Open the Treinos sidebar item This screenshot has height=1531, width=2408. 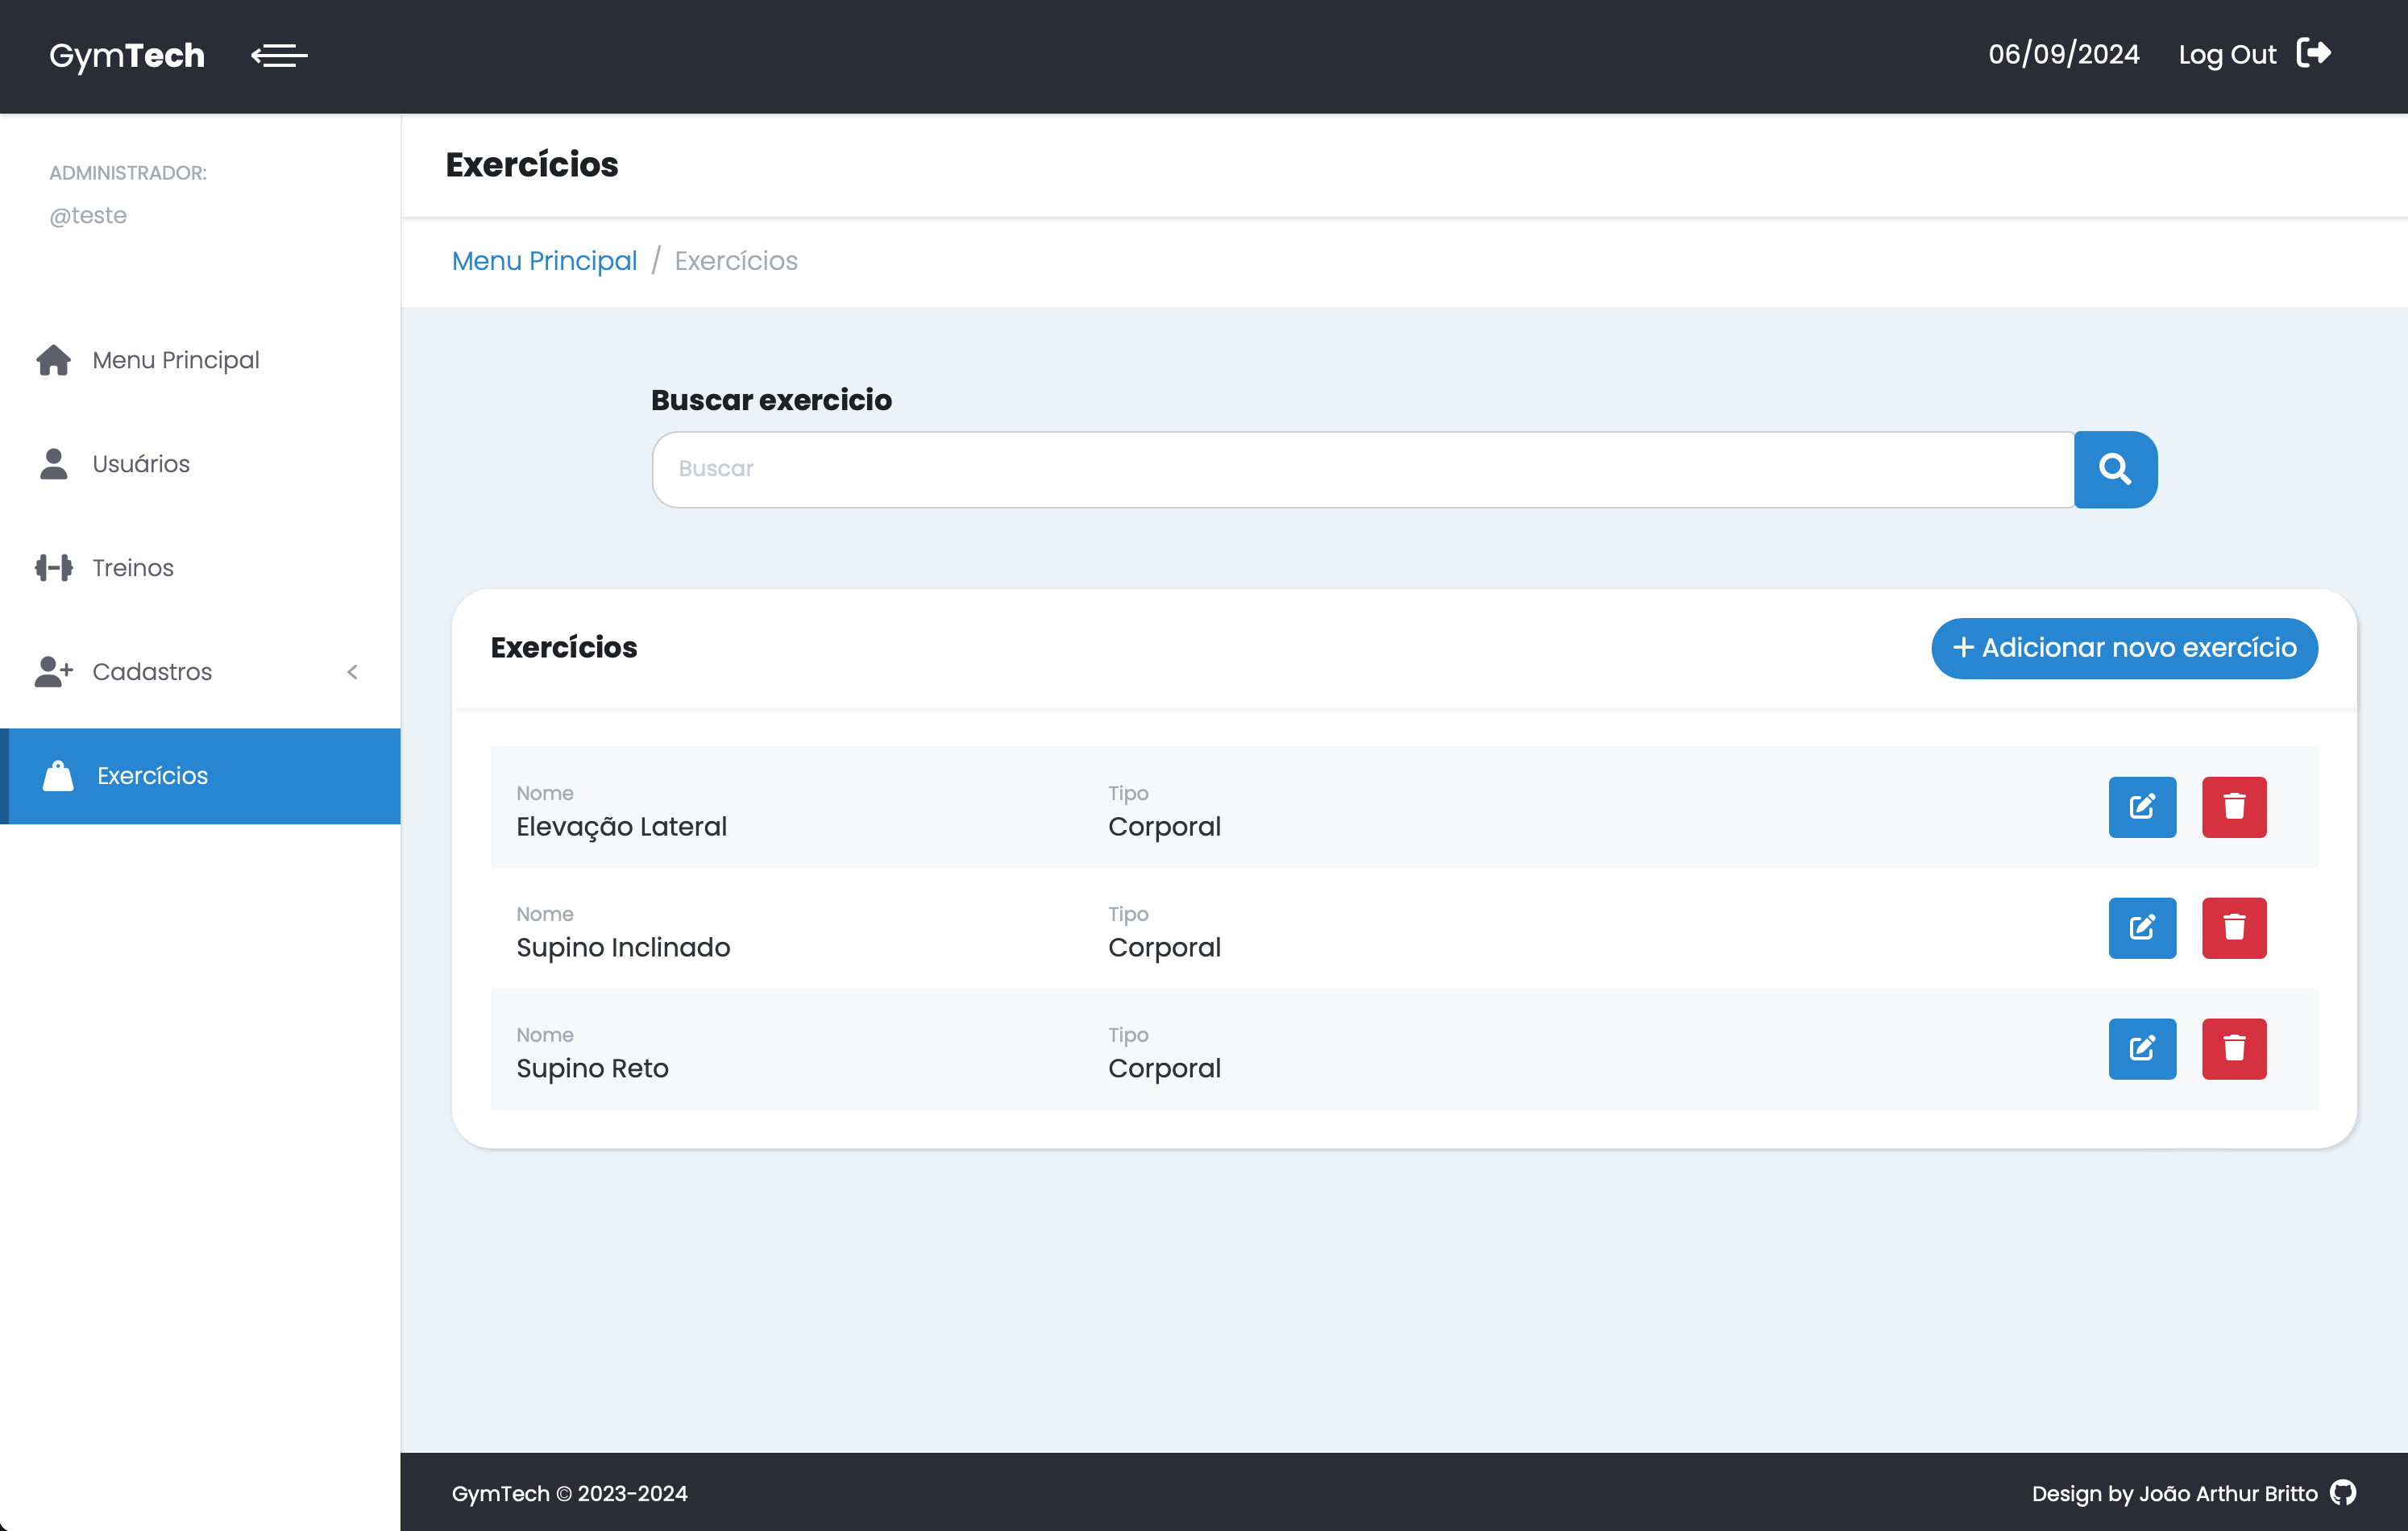click(132, 568)
